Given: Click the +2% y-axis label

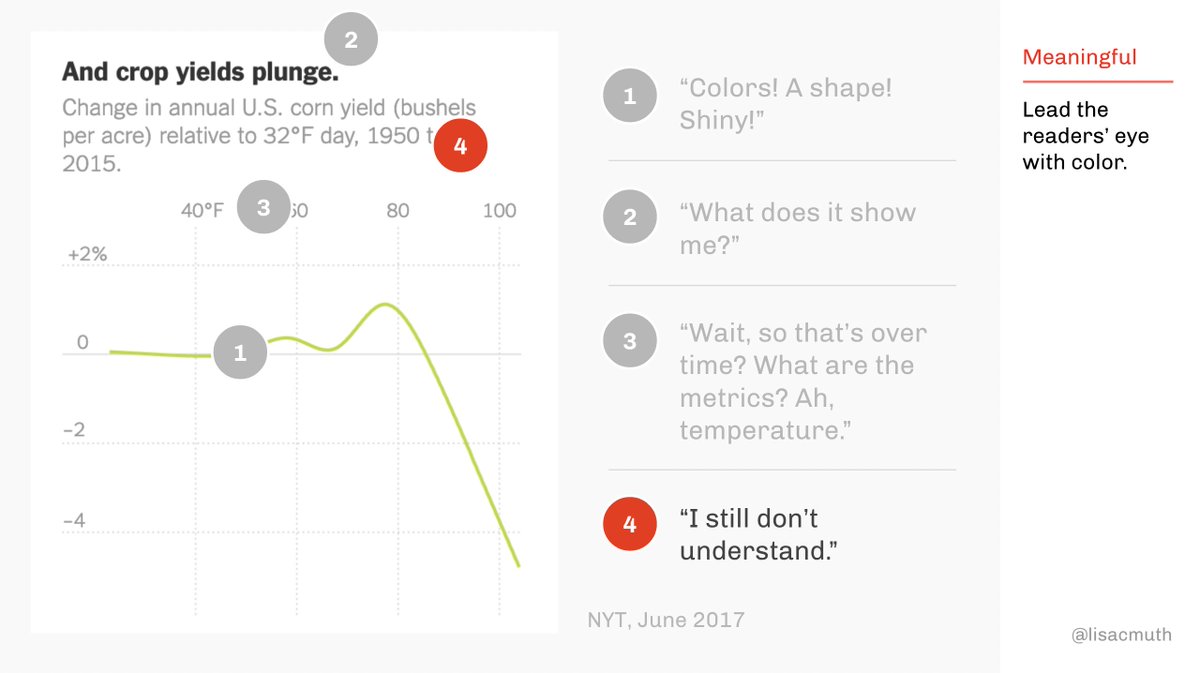Looking at the screenshot, I should pos(87,255).
